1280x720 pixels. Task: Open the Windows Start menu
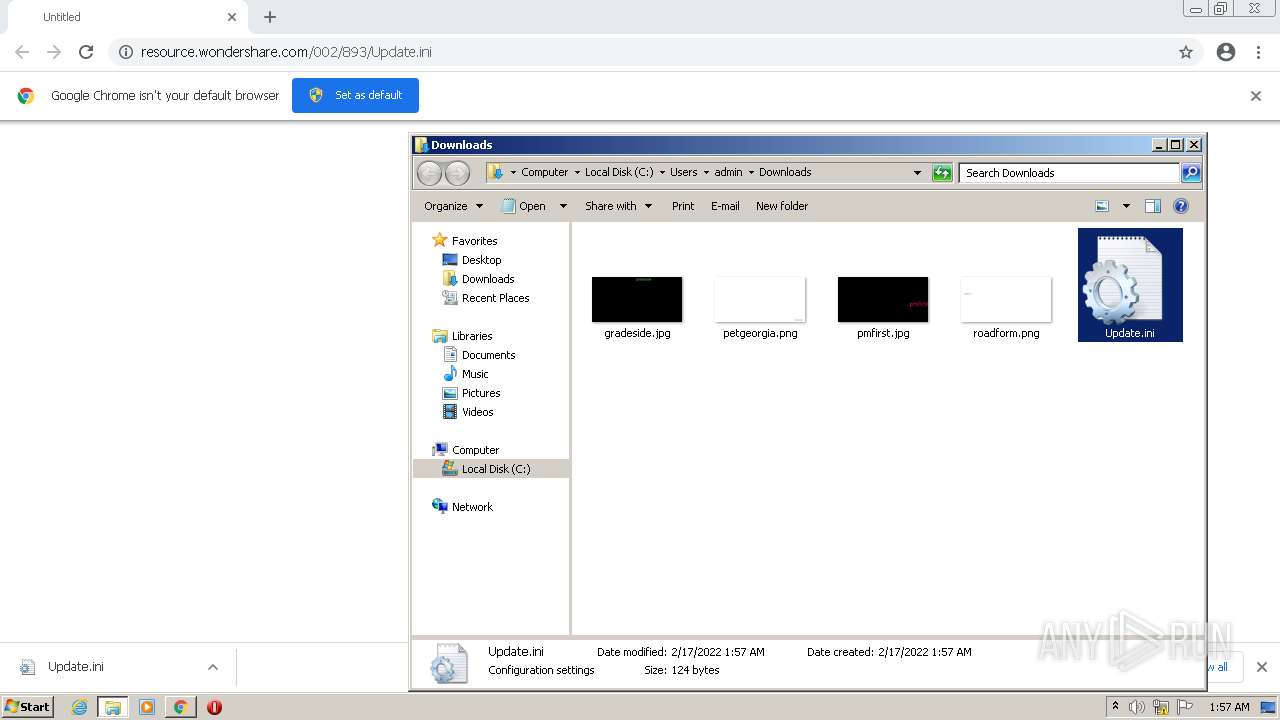(x=28, y=707)
